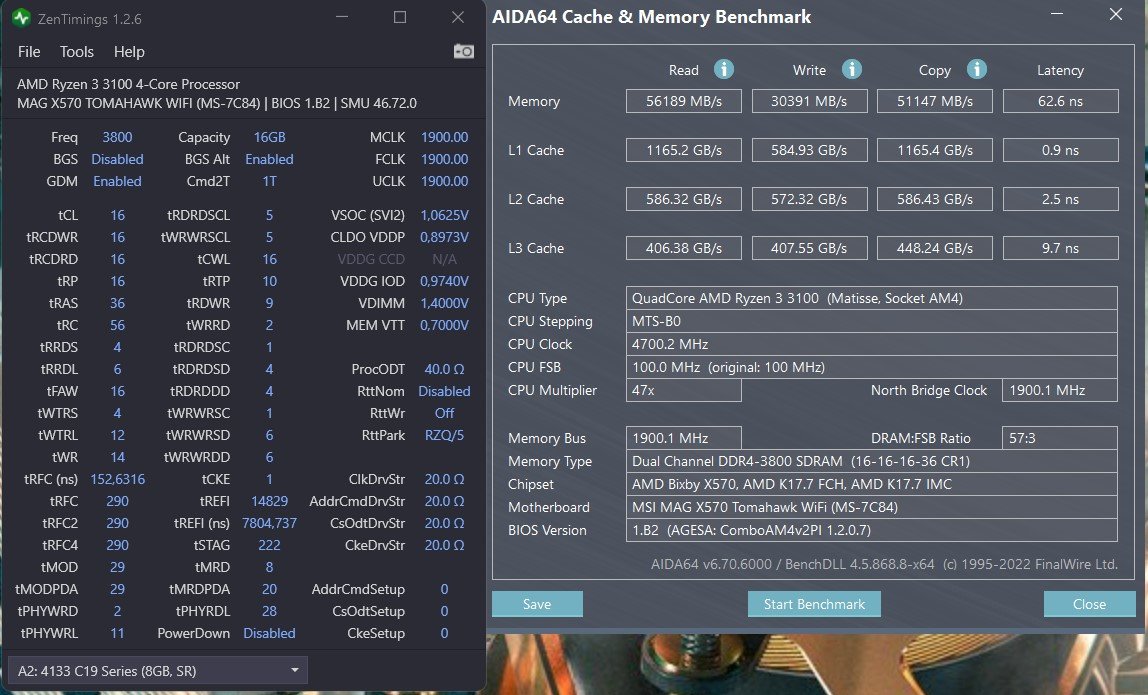Viewport: 1148px width, 695px height.
Task: Click tSTAG value 222
Action: click(269, 545)
